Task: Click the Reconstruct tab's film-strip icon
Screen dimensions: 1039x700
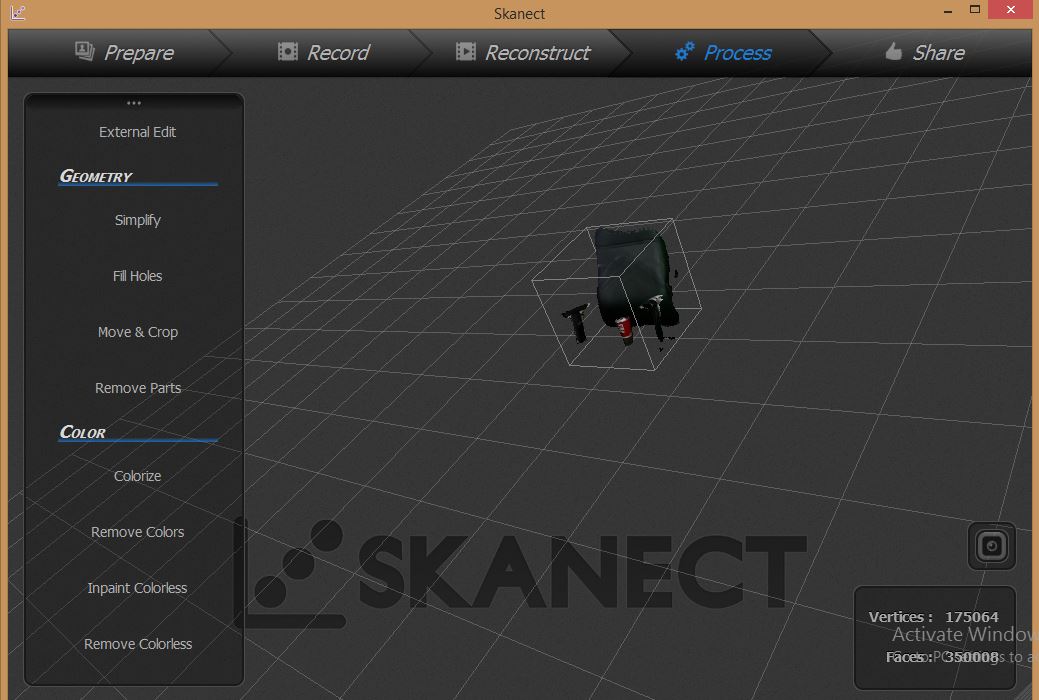Action: pyautogui.click(x=466, y=51)
